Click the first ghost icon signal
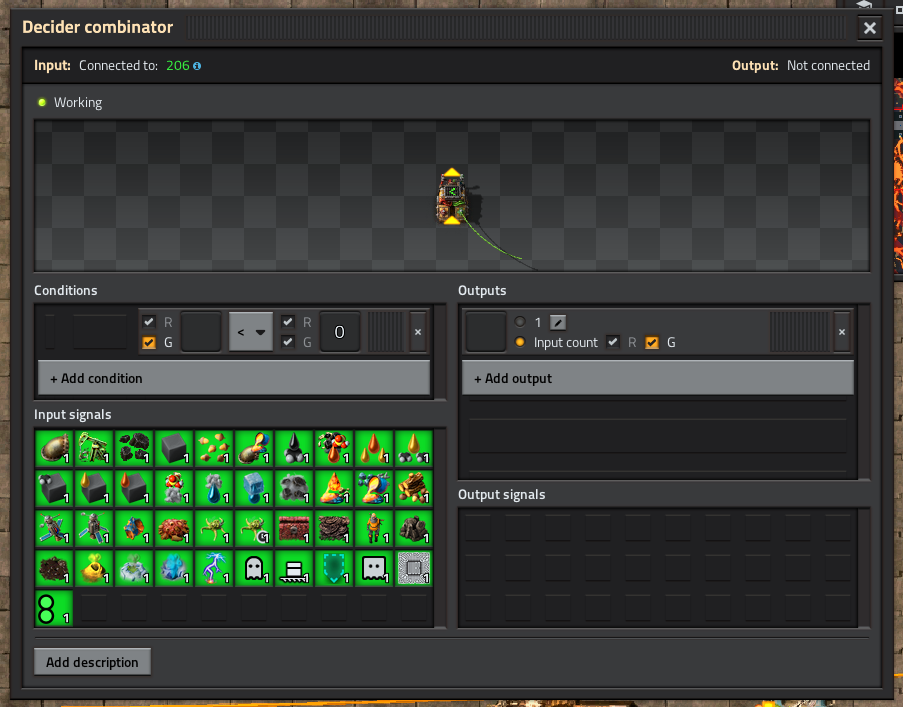This screenshot has height=707, width=903. 253,568
